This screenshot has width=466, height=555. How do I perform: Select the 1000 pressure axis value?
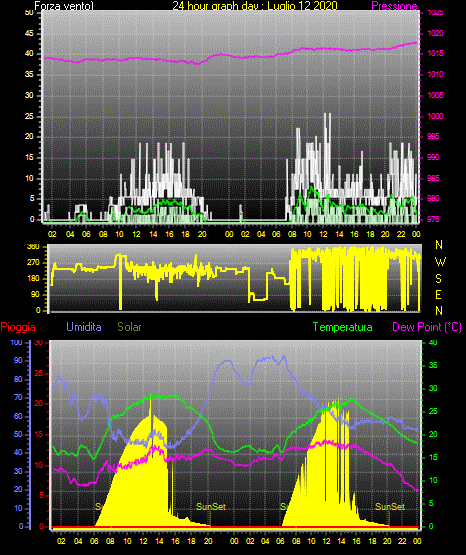[435, 116]
